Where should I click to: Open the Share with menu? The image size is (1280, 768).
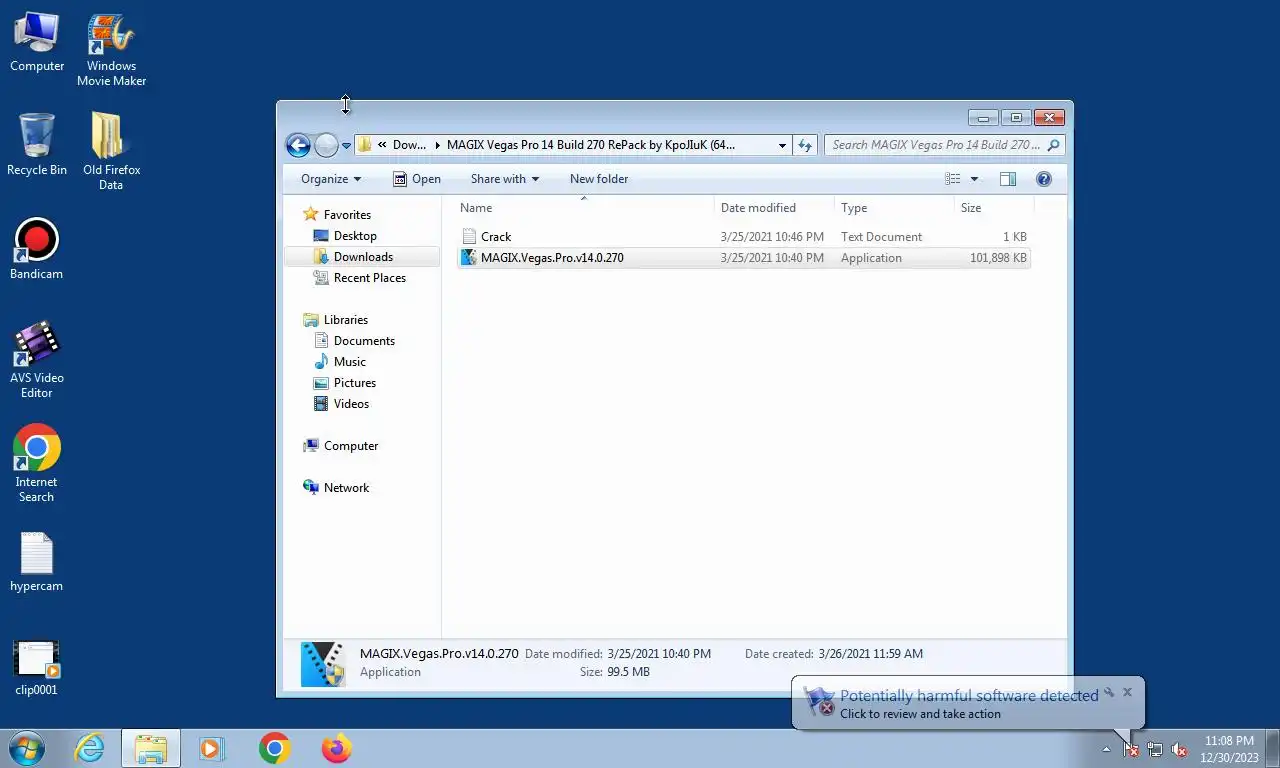505,179
